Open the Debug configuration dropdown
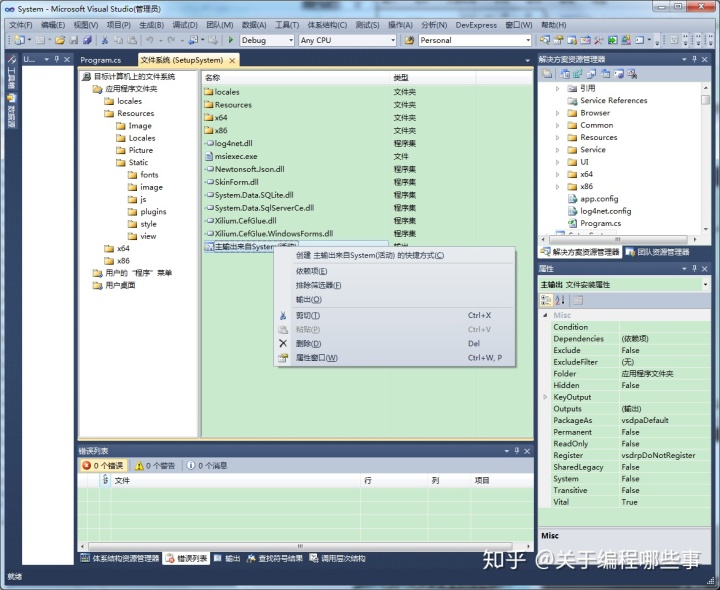 (291, 40)
